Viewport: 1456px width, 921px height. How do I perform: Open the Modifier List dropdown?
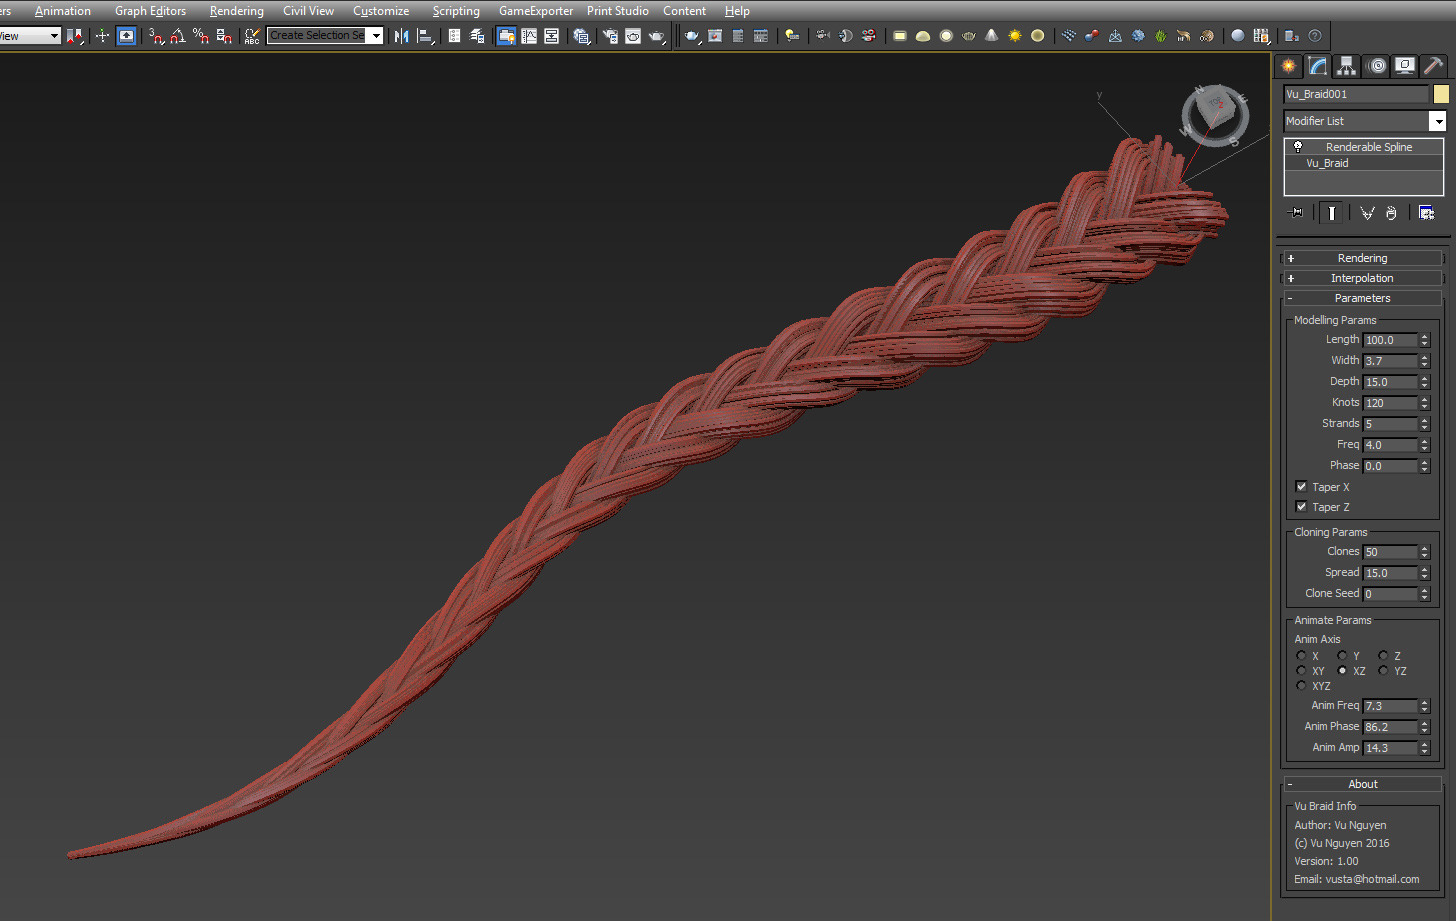1438,120
